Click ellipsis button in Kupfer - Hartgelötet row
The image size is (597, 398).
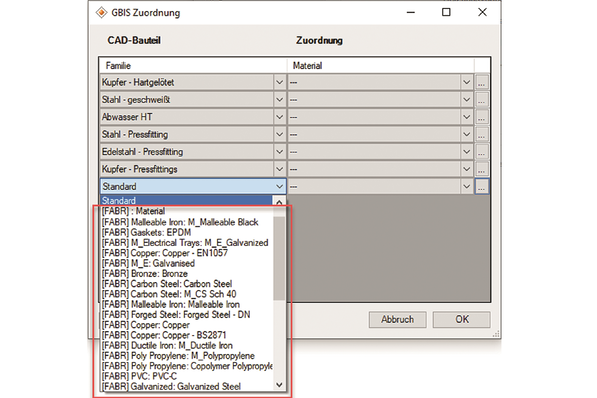point(482,82)
